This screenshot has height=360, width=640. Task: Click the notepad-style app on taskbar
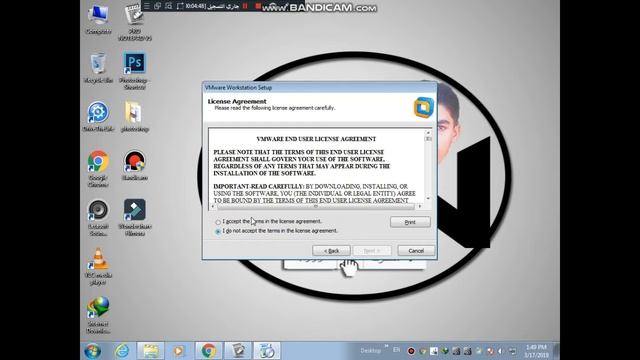[x=238, y=351]
